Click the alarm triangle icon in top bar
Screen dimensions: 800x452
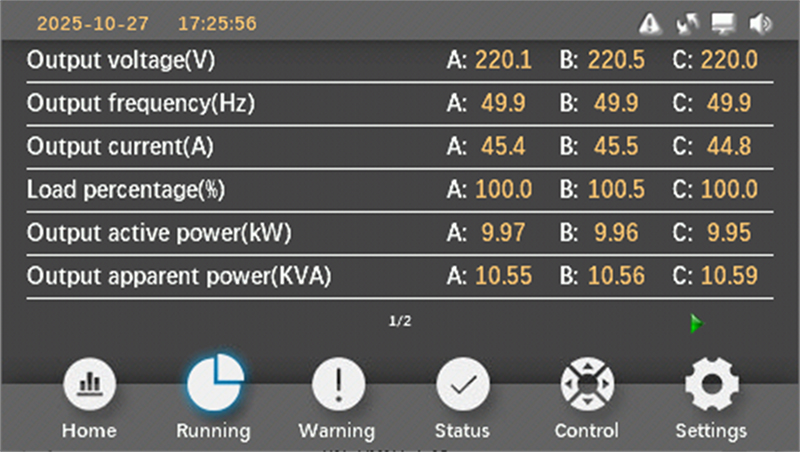point(649,23)
